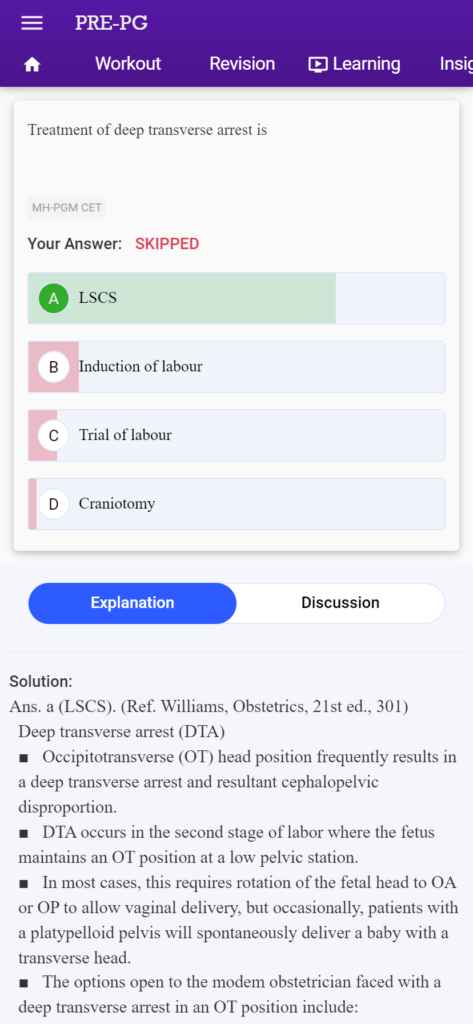
Task: Switch to the Revision tab
Action: (242, 64)
